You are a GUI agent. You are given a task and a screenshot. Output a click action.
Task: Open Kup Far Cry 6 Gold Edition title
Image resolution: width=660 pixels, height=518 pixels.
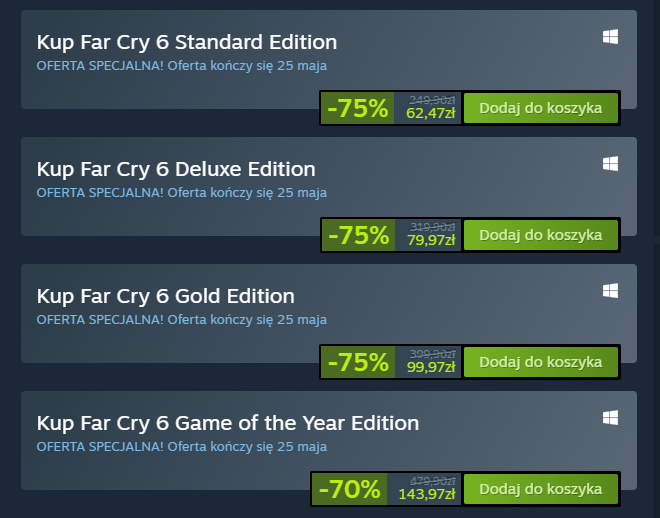165,296
